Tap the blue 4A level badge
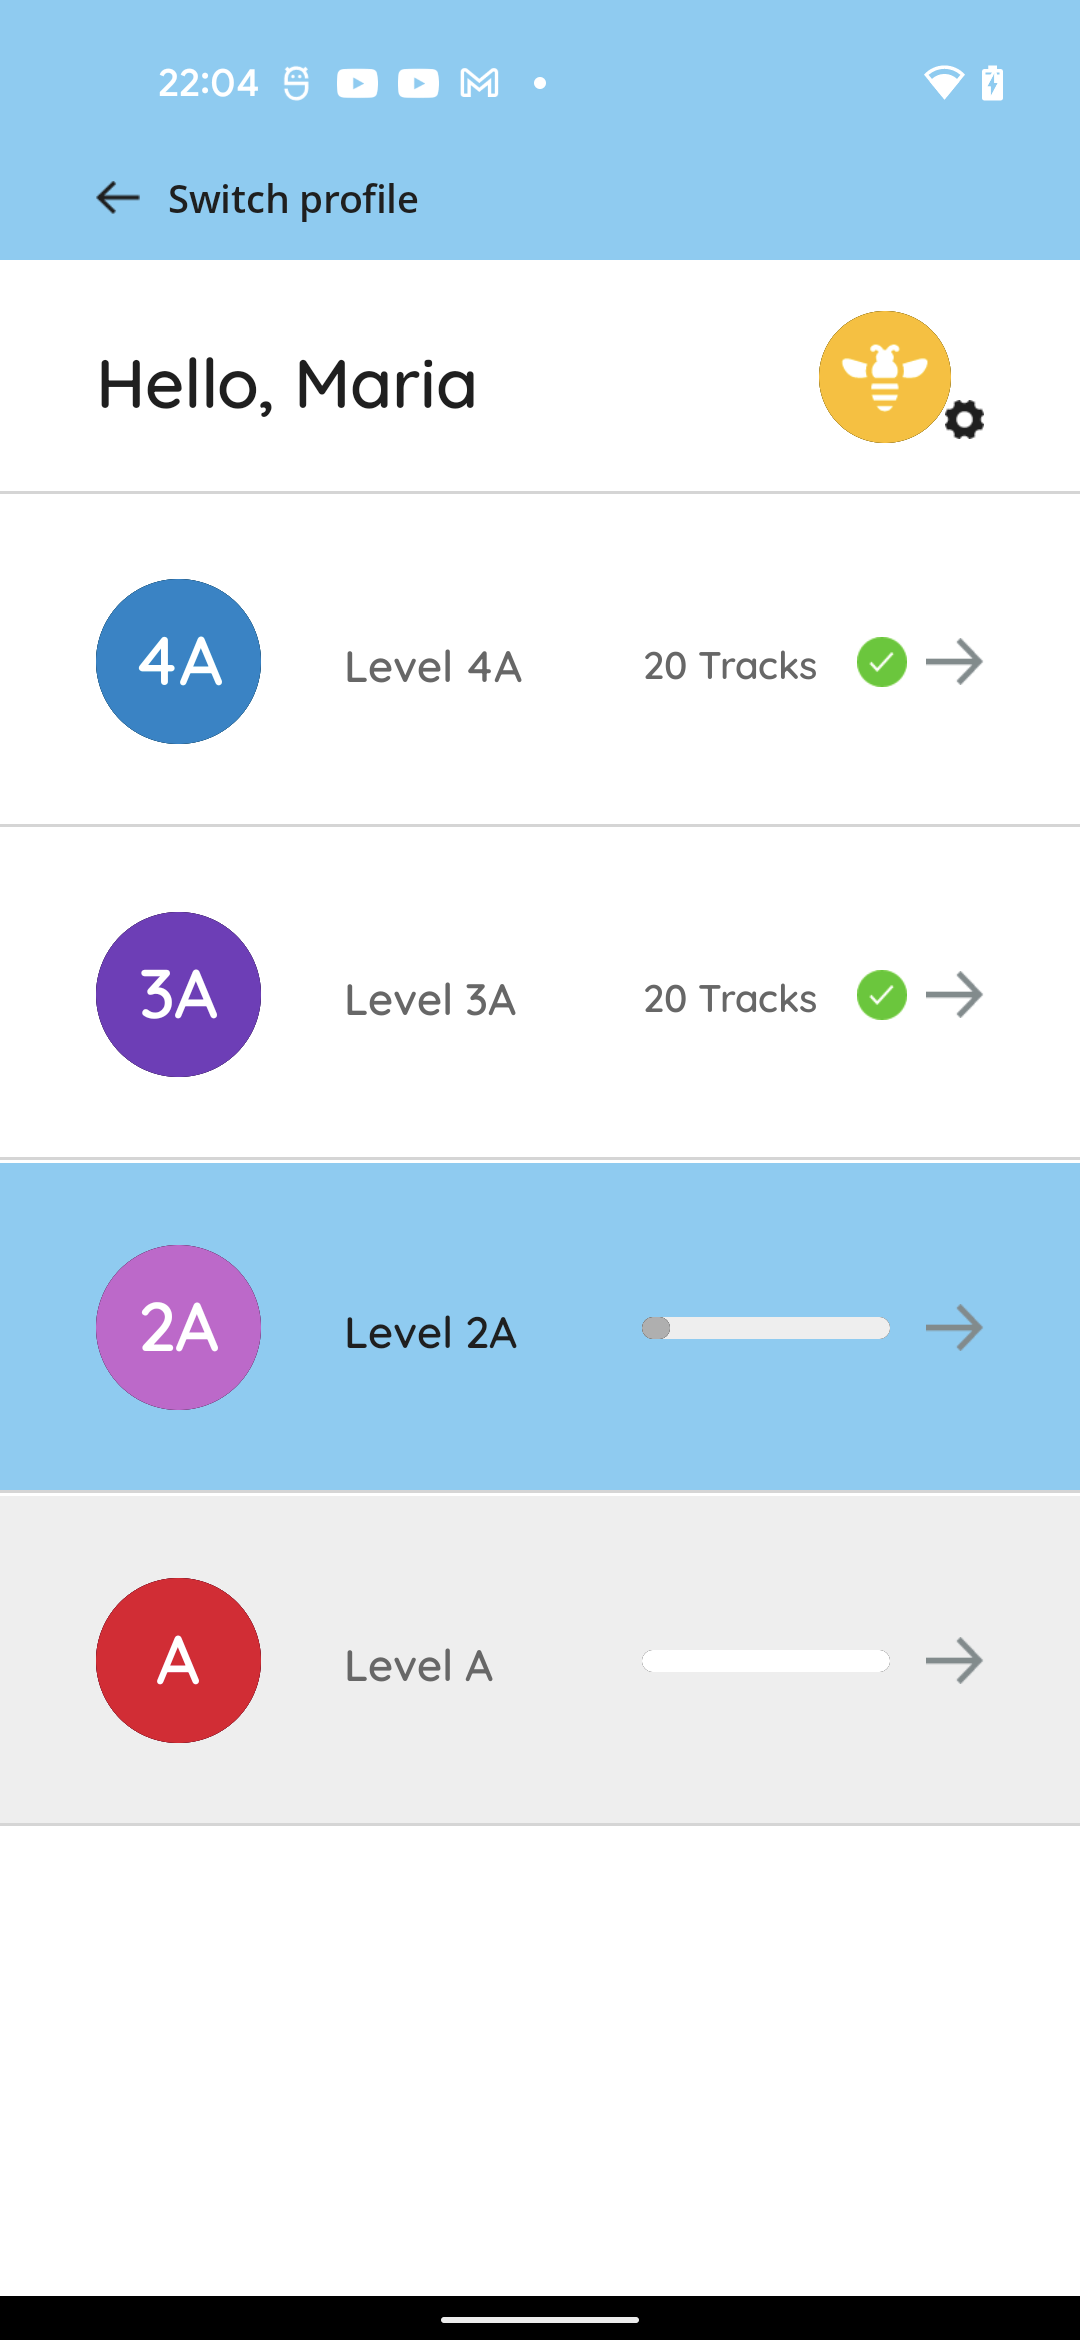1080x2340 pixels. (x=179, y=661)
